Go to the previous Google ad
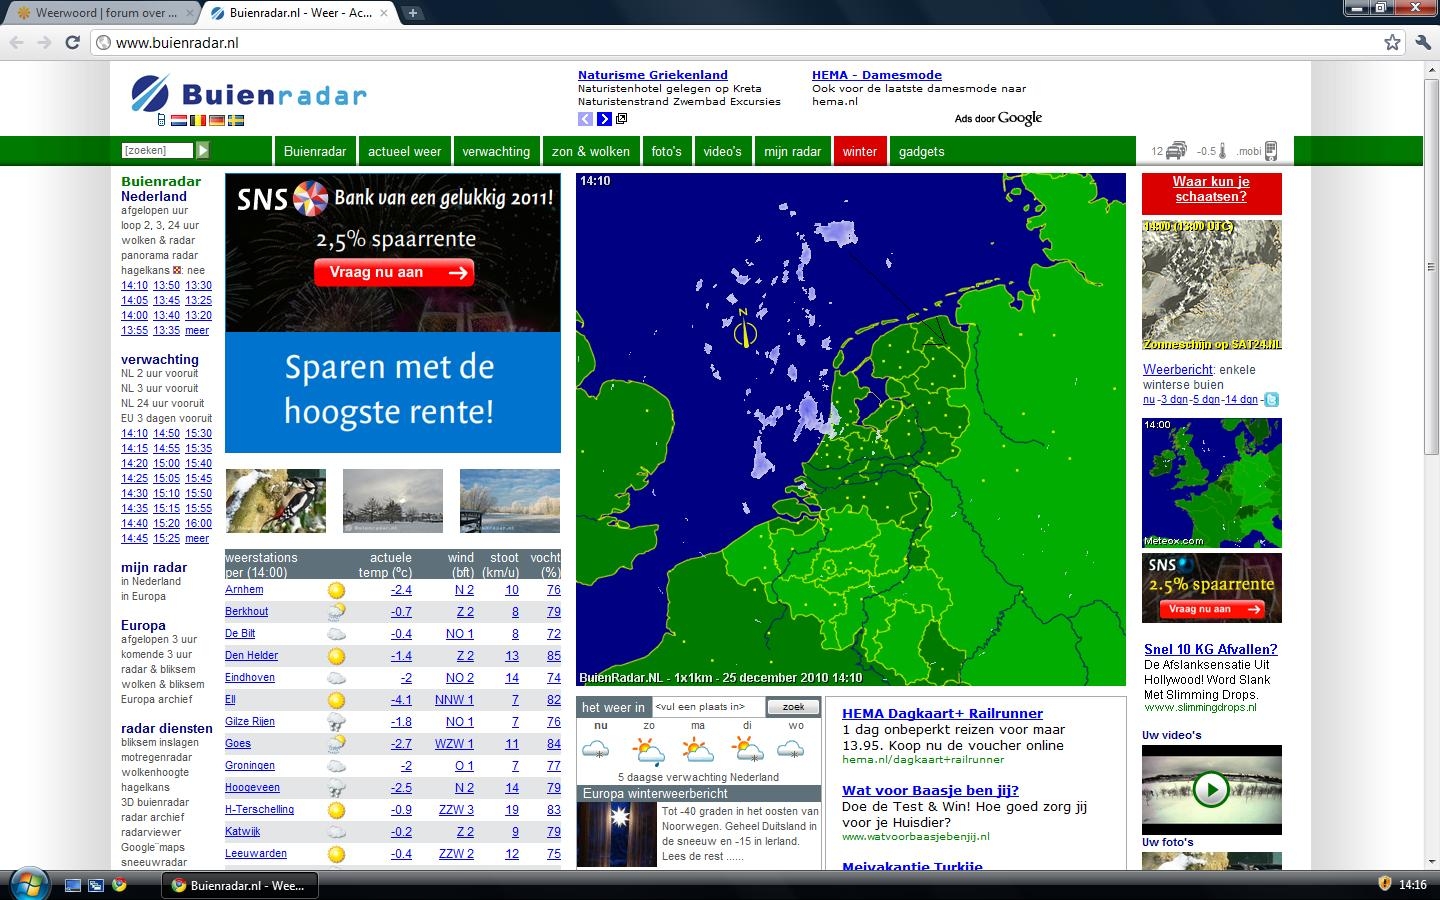This screenshot has height=900, width=1440. (x=585, y=119)
